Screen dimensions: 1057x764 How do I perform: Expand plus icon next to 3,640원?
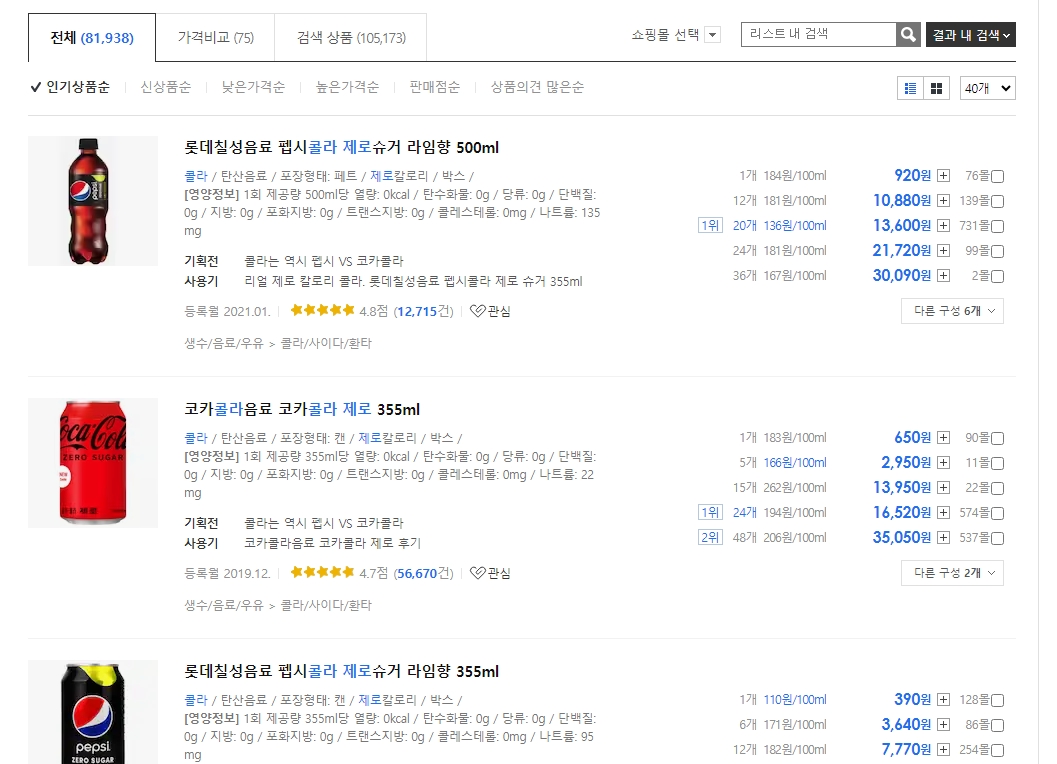pyautogui.click(x=943, y=725)
